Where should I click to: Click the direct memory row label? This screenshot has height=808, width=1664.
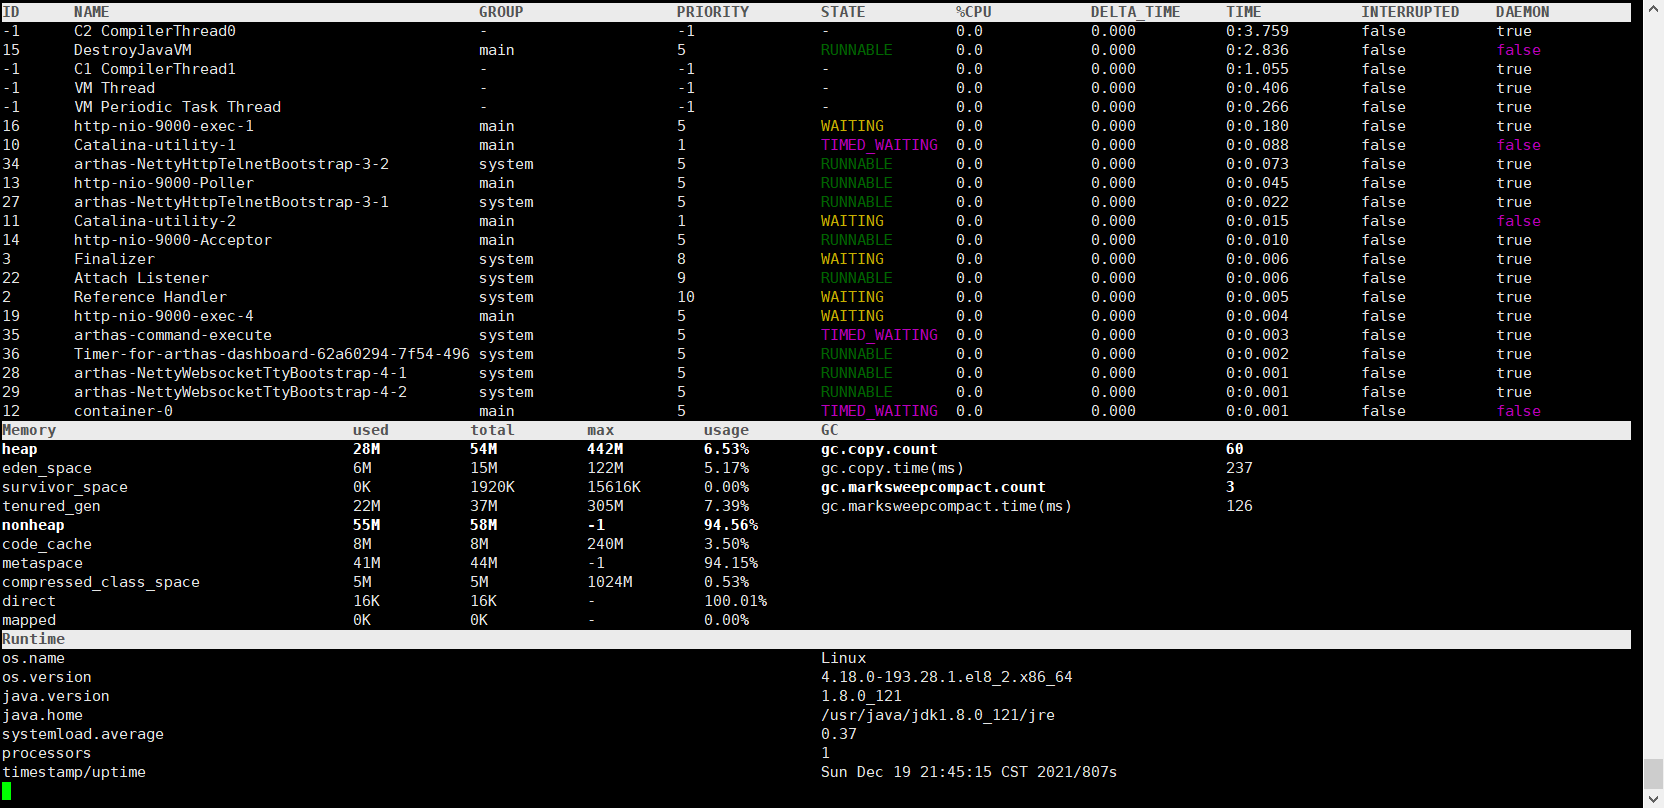tap(29, 601)
